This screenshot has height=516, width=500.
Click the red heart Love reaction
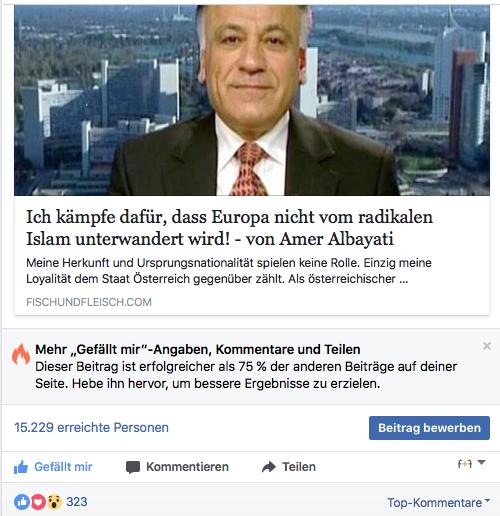(x=38, y=502)
